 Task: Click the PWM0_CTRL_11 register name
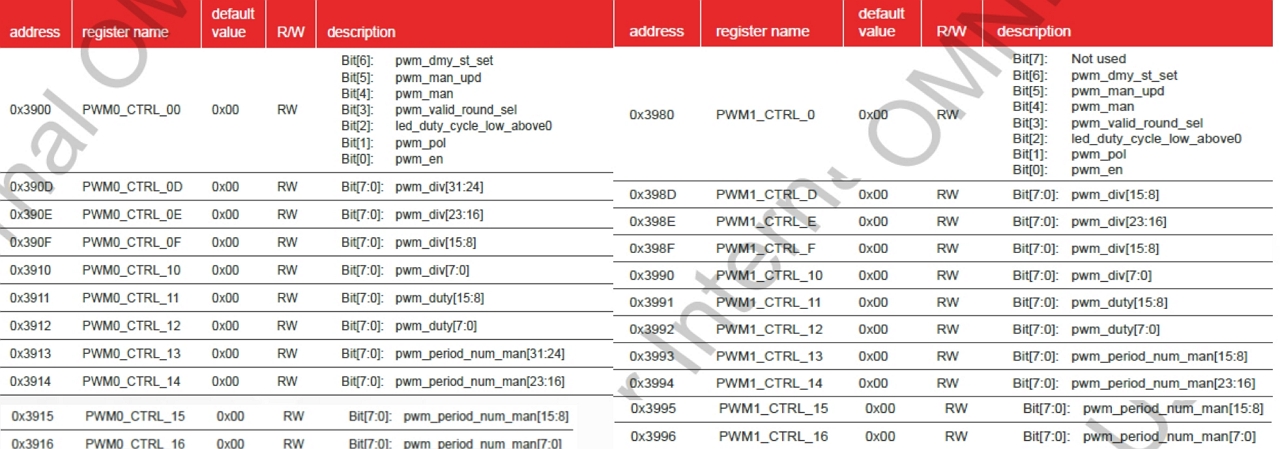point(132,298)
